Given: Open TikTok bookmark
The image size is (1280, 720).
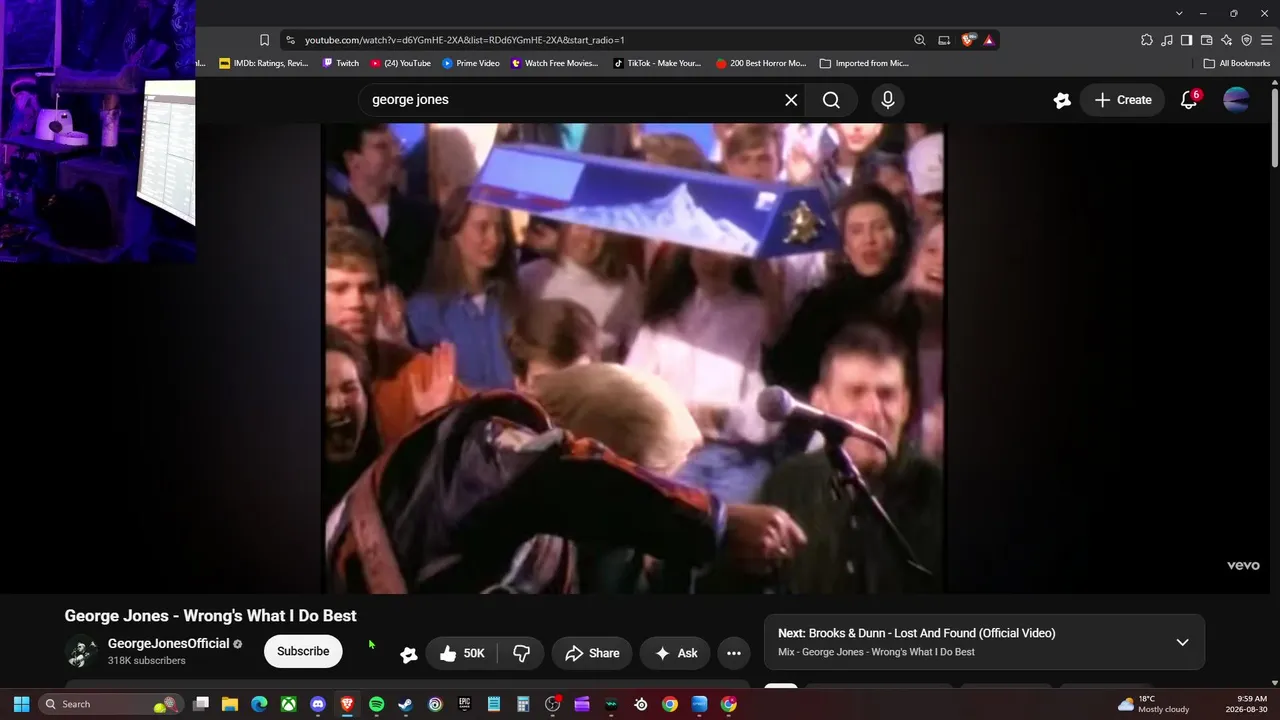Looking at the screenshot, I should (657, 63).
